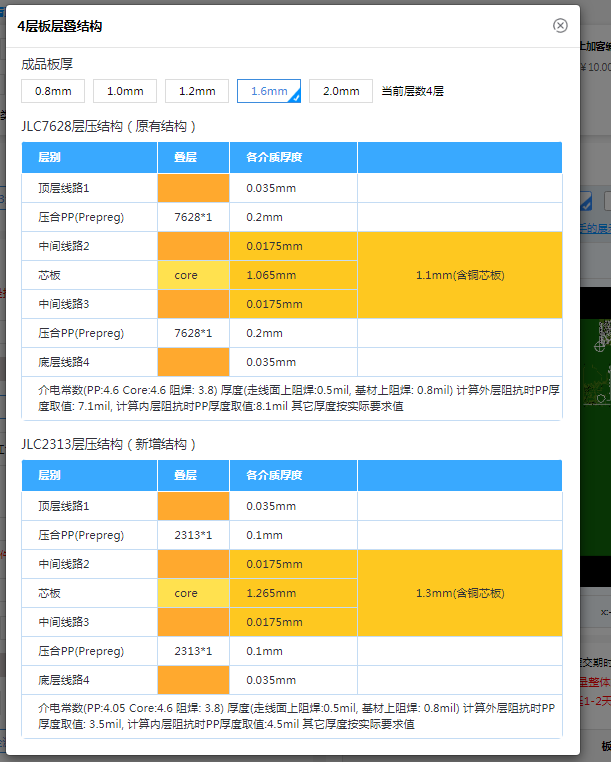
Task: Click the 1.3mm(含铜芯板) yellow cell
Action: (459, 593)
